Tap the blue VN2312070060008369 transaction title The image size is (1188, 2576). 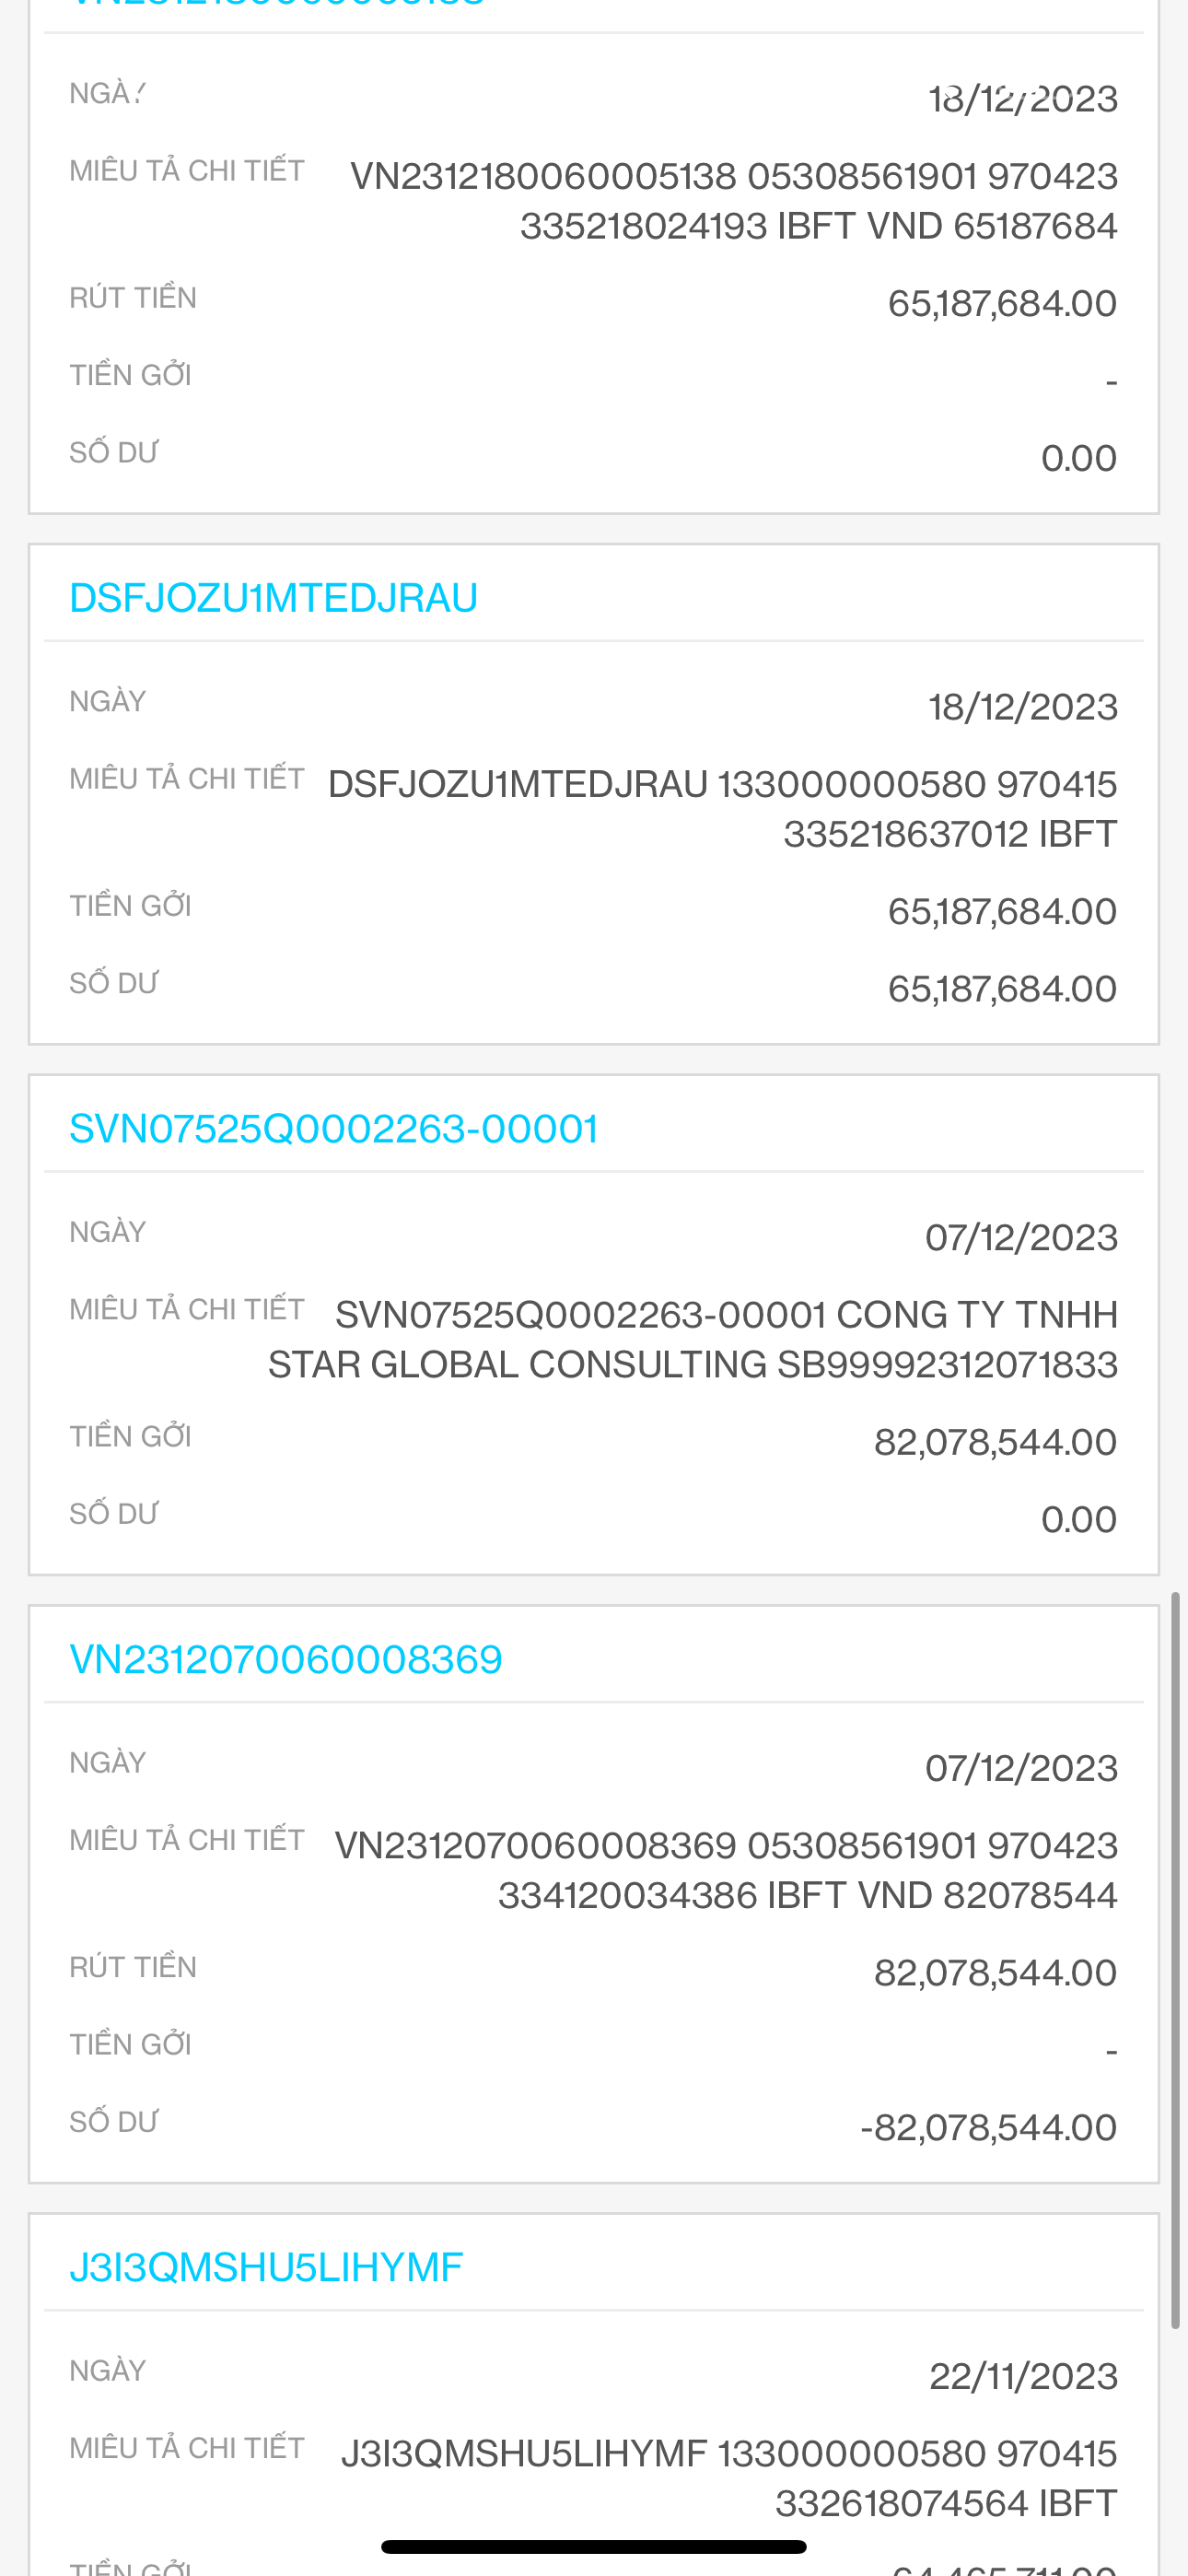click(286, 1660)
